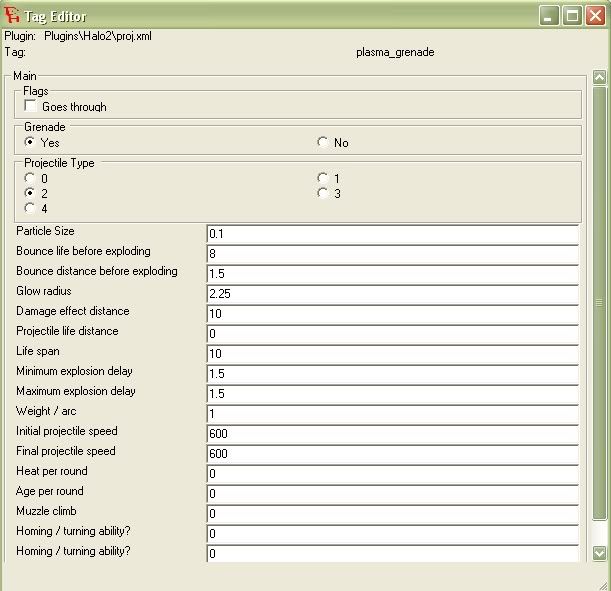
Task: Enable the Goes through flag checkbox
Action: point(30,106)
